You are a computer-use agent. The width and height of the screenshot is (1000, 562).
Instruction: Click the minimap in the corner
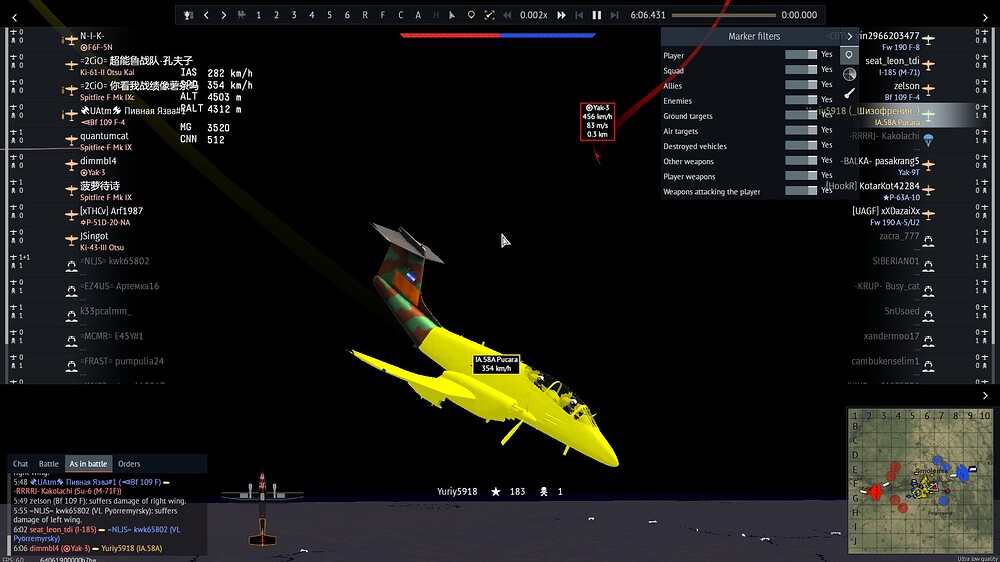920,480
